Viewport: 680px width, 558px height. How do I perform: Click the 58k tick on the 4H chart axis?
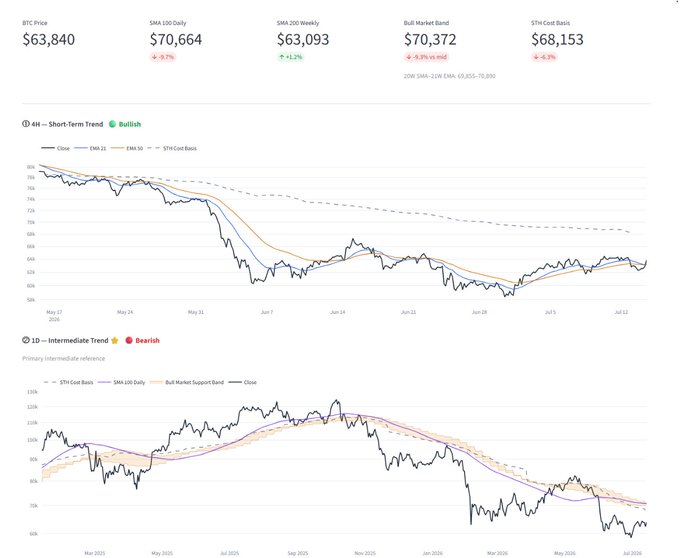(31, 300)
